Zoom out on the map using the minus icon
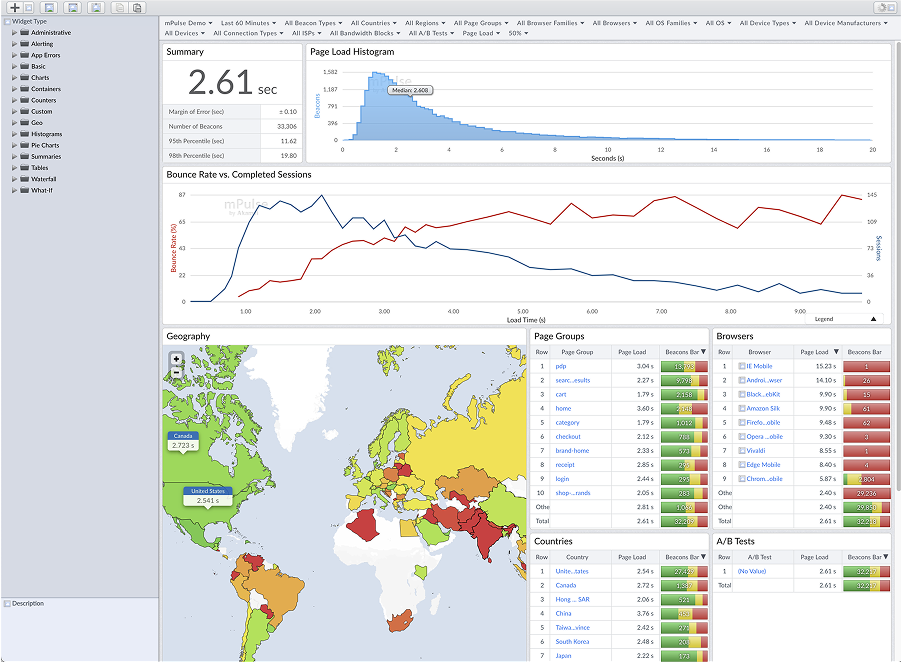Image resolution: width=901 pixels, height=663 pixels. tap(176, 371)
